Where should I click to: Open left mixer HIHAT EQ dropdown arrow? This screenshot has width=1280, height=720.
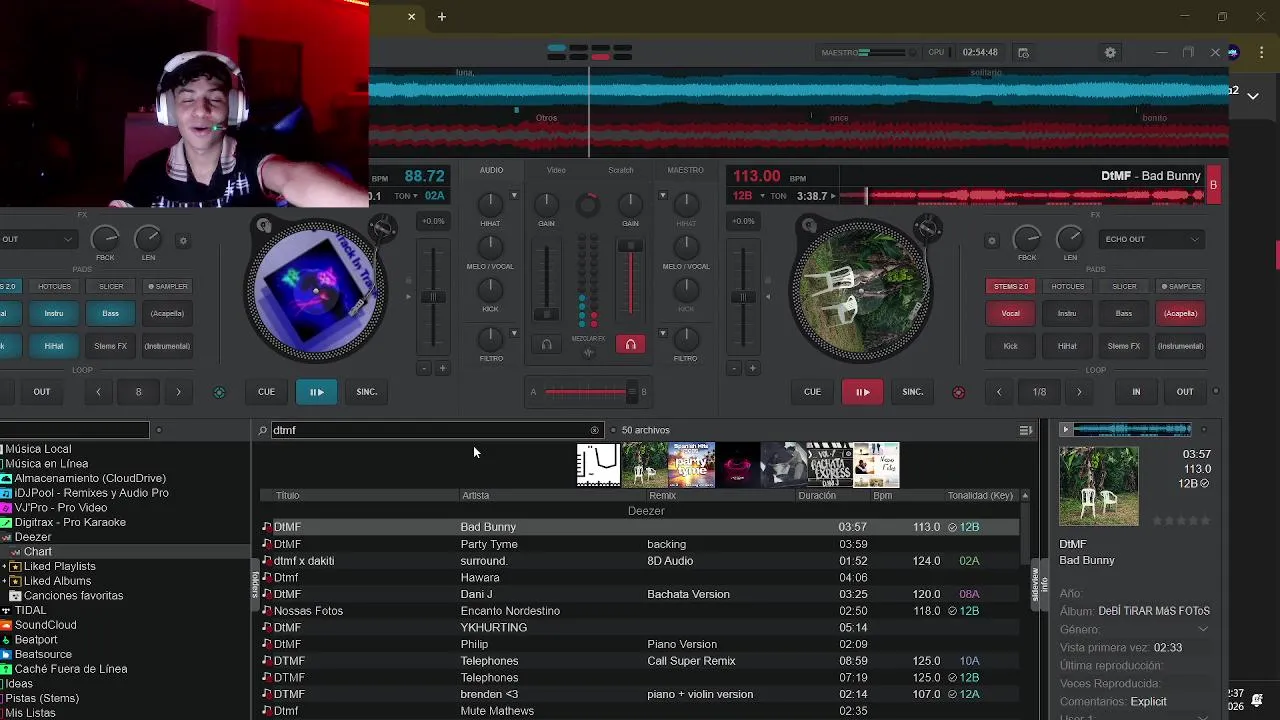(x=514, y=196)
